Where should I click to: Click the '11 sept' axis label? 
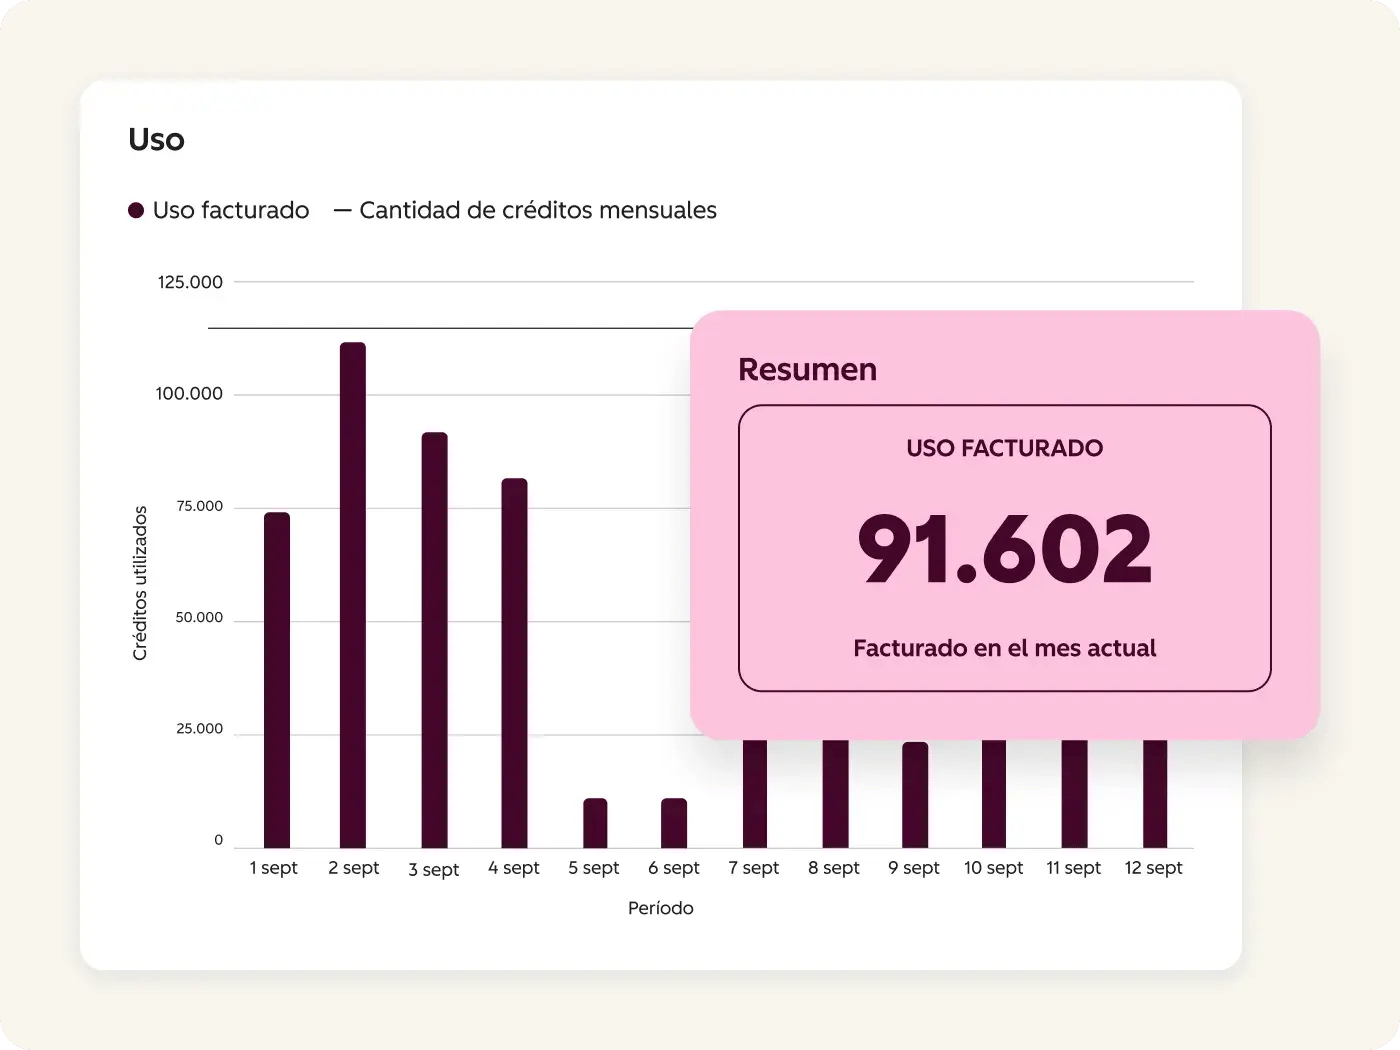pyautogui.click(x=1074, y=868)
